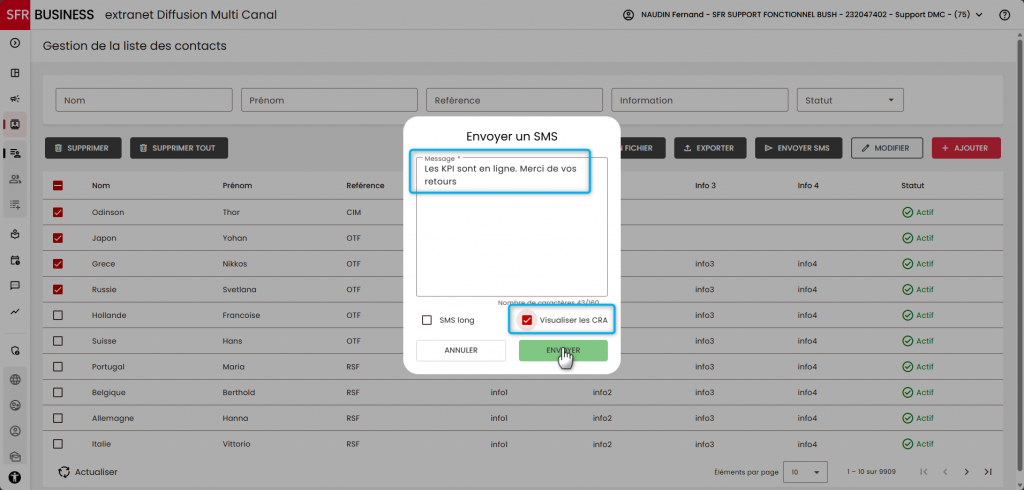Open the globe icon in the sidebar
Viewport: 1024px width, 490px height.
[15, 380]
